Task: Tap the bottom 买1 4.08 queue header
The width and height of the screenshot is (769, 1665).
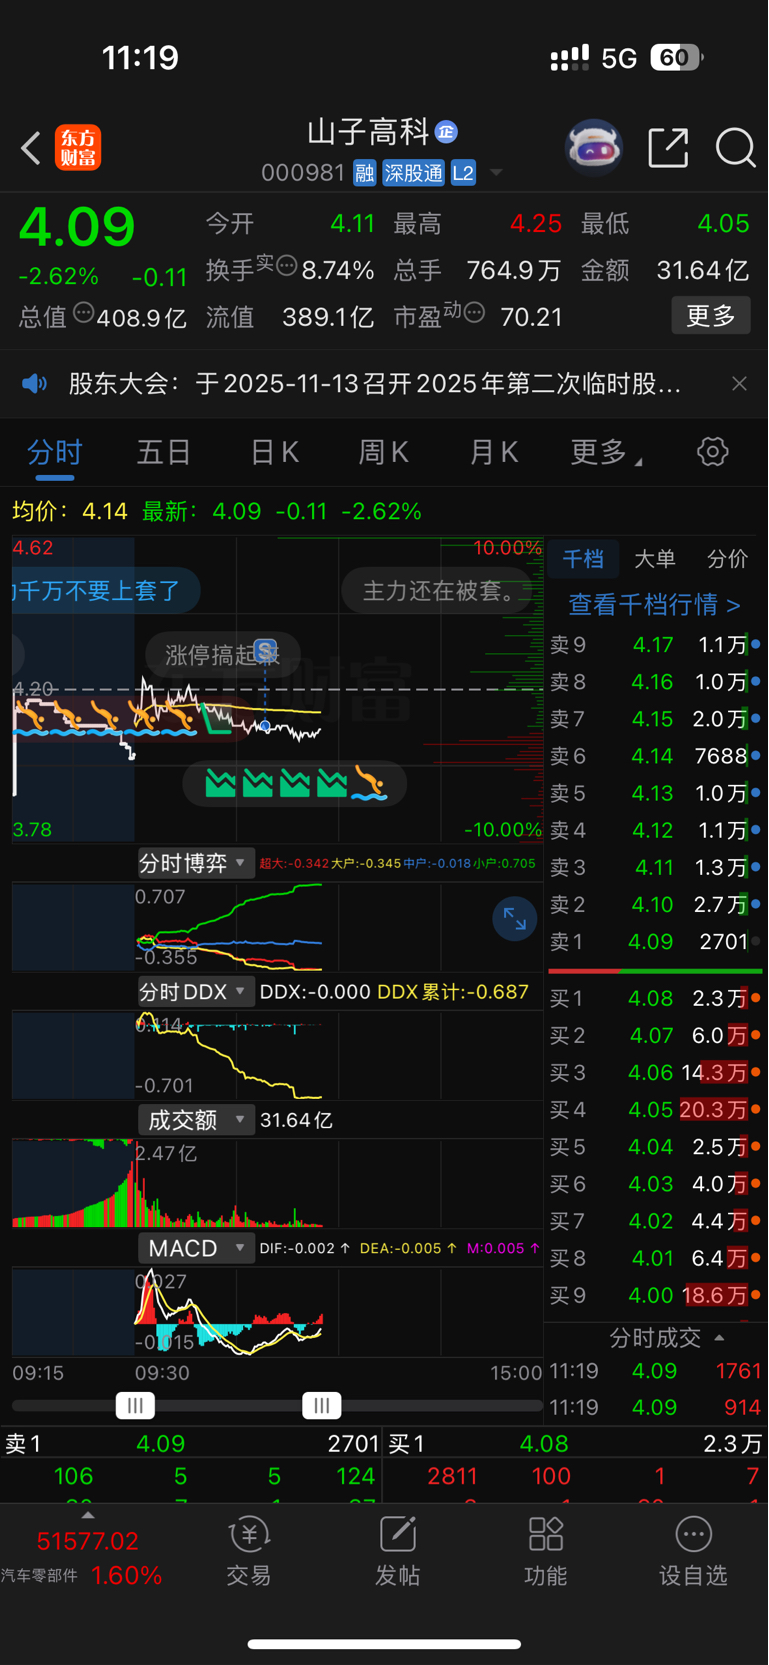Action: point(575,1444)
